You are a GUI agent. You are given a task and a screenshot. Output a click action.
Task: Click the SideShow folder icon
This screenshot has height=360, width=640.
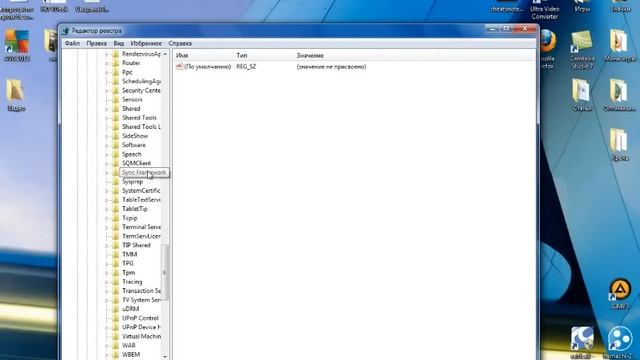[116, 136]
